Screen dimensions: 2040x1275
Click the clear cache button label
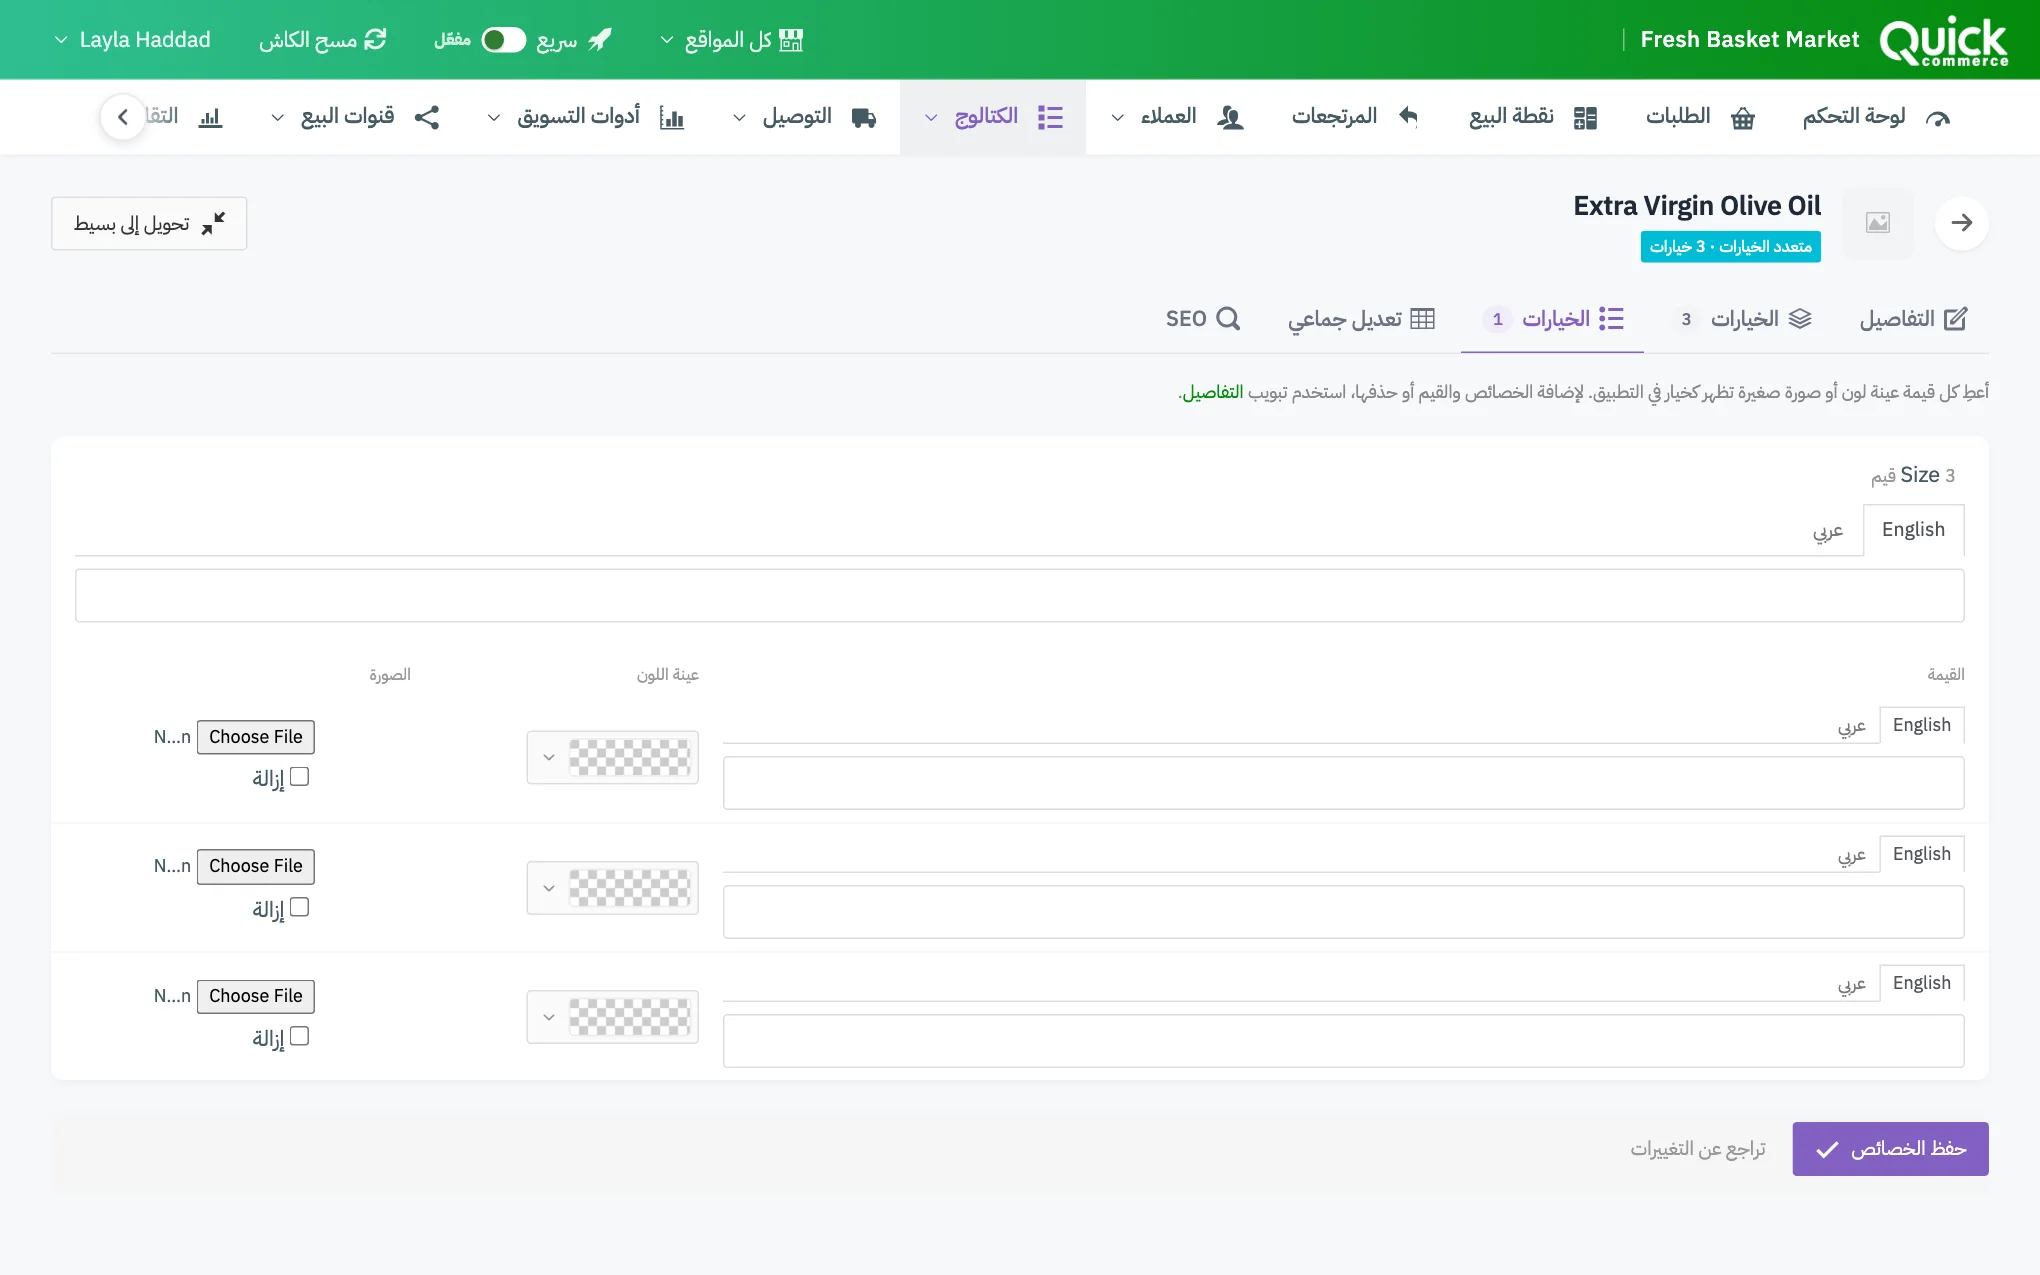click(308, 40)
